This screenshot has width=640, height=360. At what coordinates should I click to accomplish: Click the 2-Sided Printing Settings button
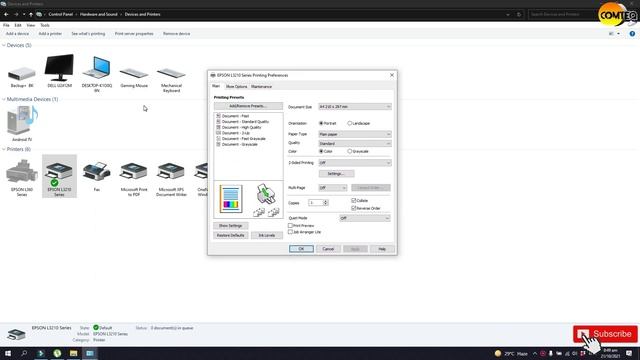[x=336, y=174]
